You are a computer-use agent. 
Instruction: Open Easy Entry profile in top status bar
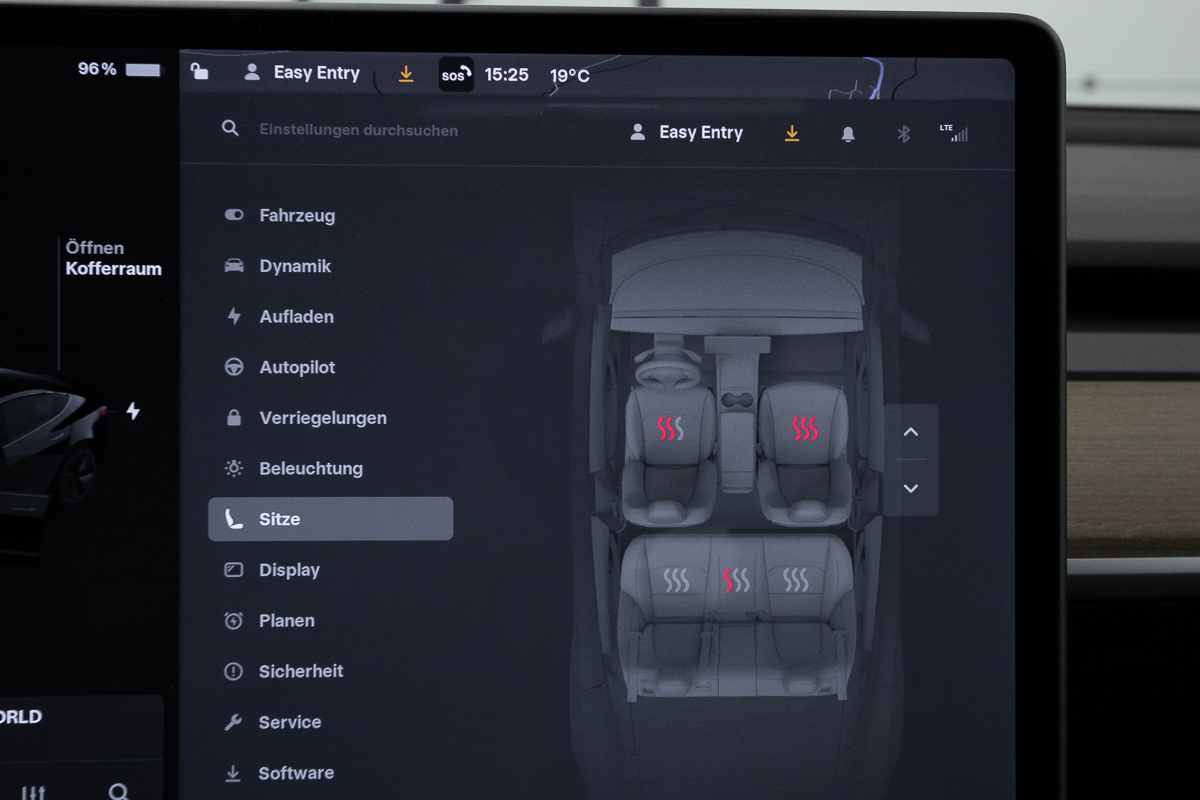[302, 72]
